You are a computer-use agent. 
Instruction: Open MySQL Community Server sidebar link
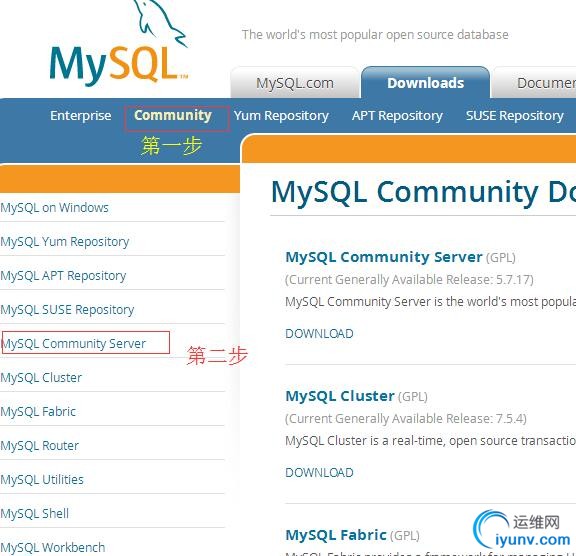tap(73, 344)
